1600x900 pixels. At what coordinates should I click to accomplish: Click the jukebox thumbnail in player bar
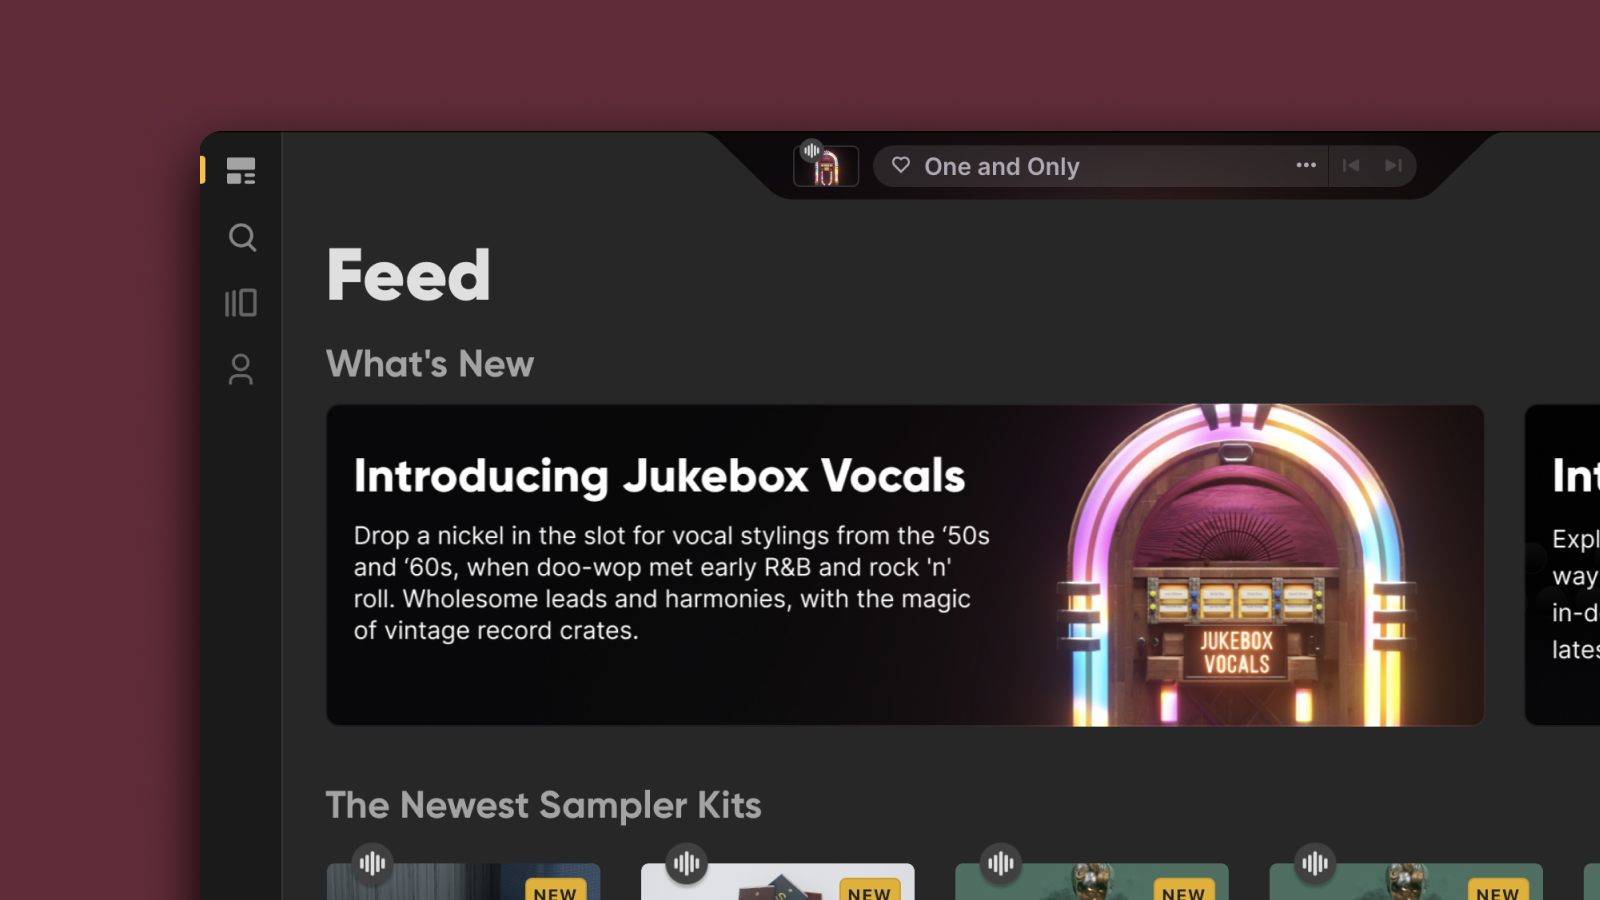point(826,166)
